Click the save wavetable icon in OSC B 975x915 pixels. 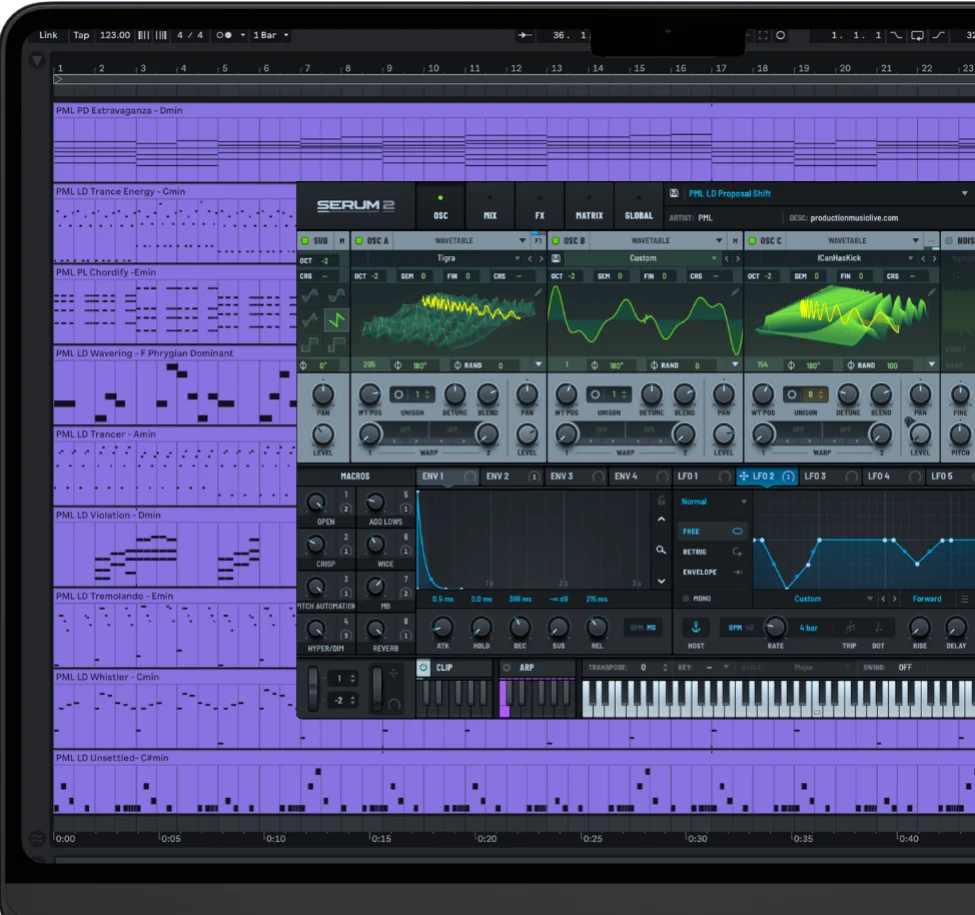click(x=557, y=258)
